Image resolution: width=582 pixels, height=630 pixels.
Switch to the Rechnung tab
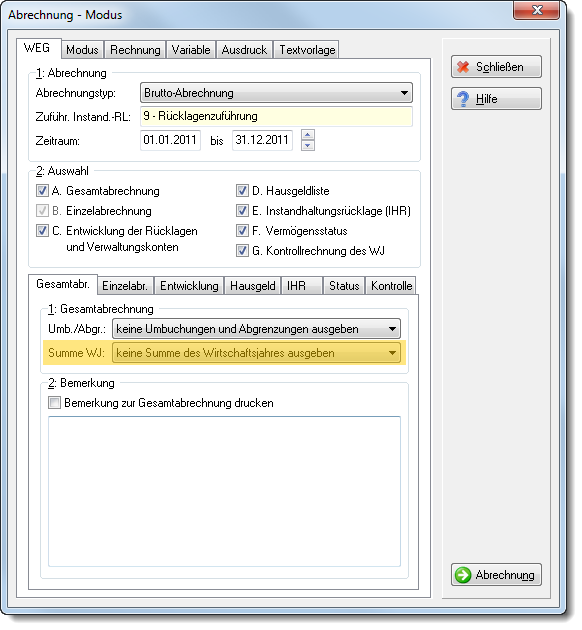[135, 50]
